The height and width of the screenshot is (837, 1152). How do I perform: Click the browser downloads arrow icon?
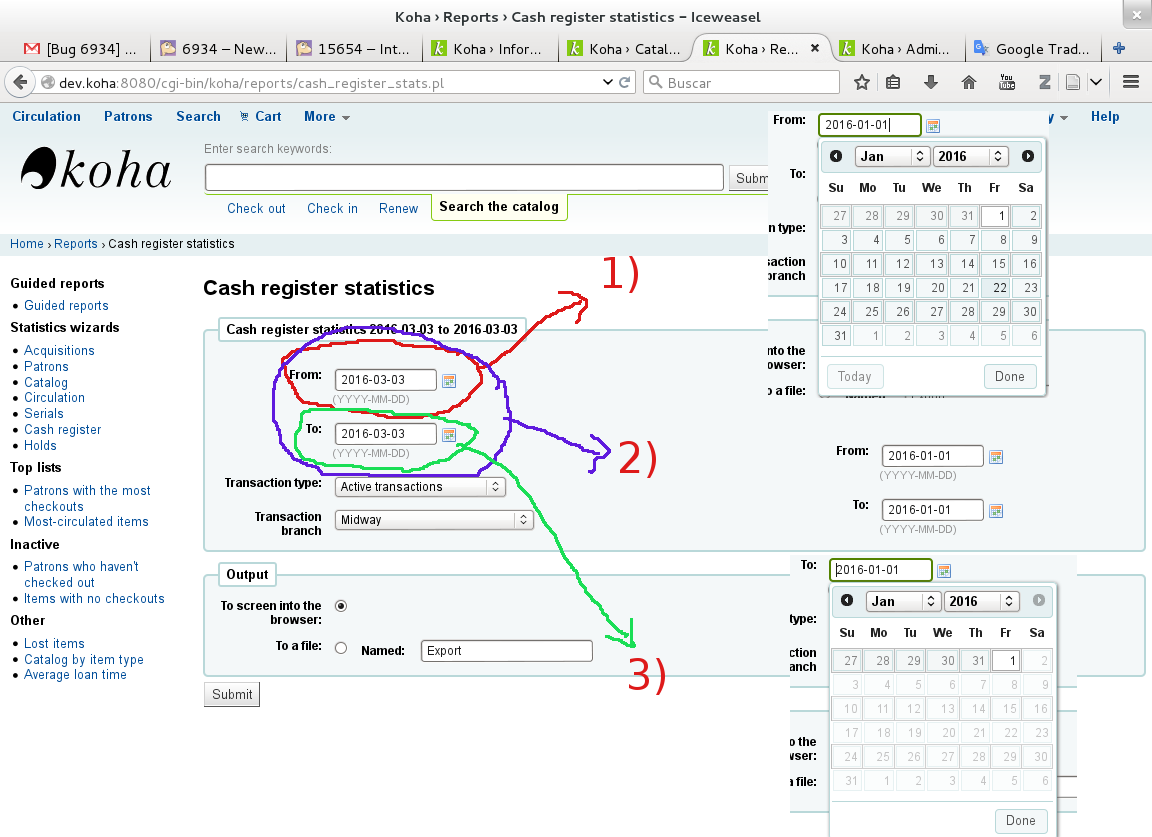tap(931, 82)
